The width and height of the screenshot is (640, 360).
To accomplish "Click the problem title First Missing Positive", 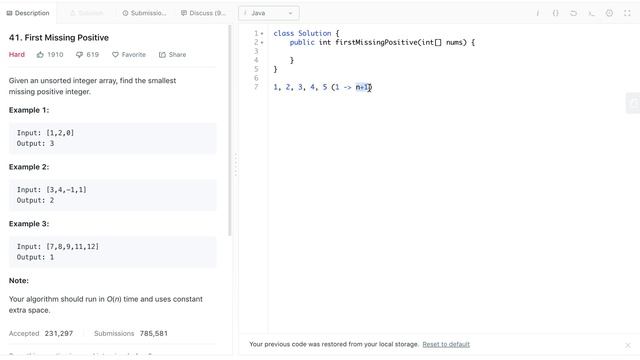I will click(x=59, y=38).
